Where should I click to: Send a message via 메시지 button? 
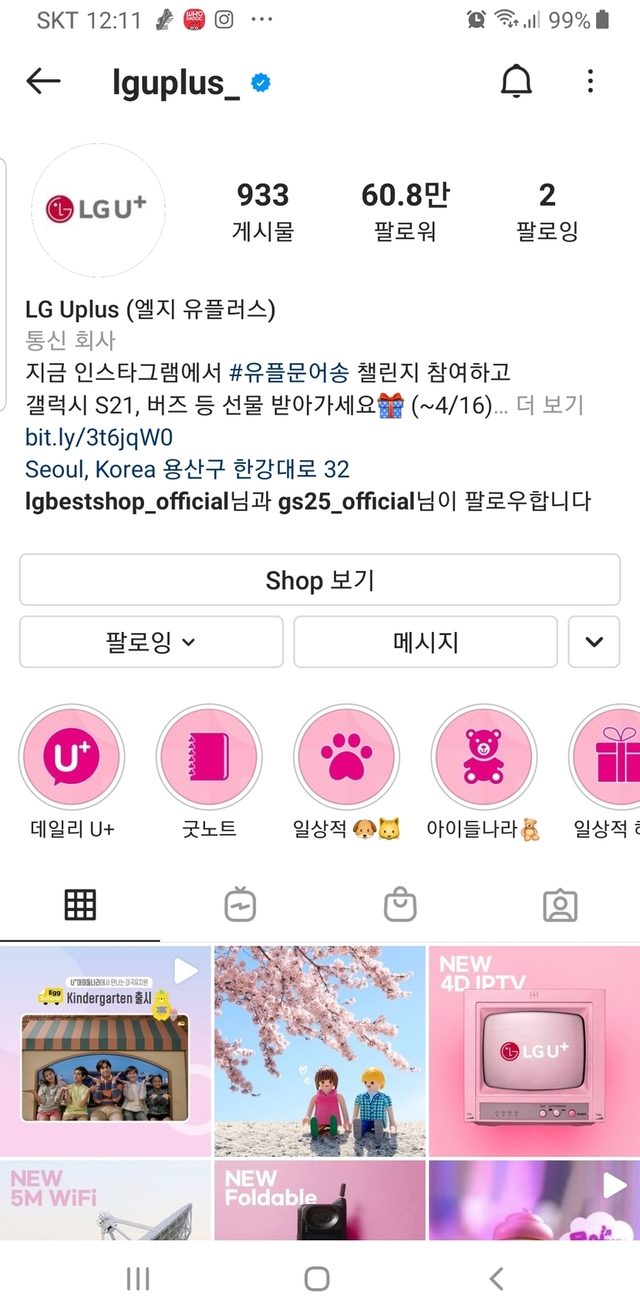tap(425, 642)
